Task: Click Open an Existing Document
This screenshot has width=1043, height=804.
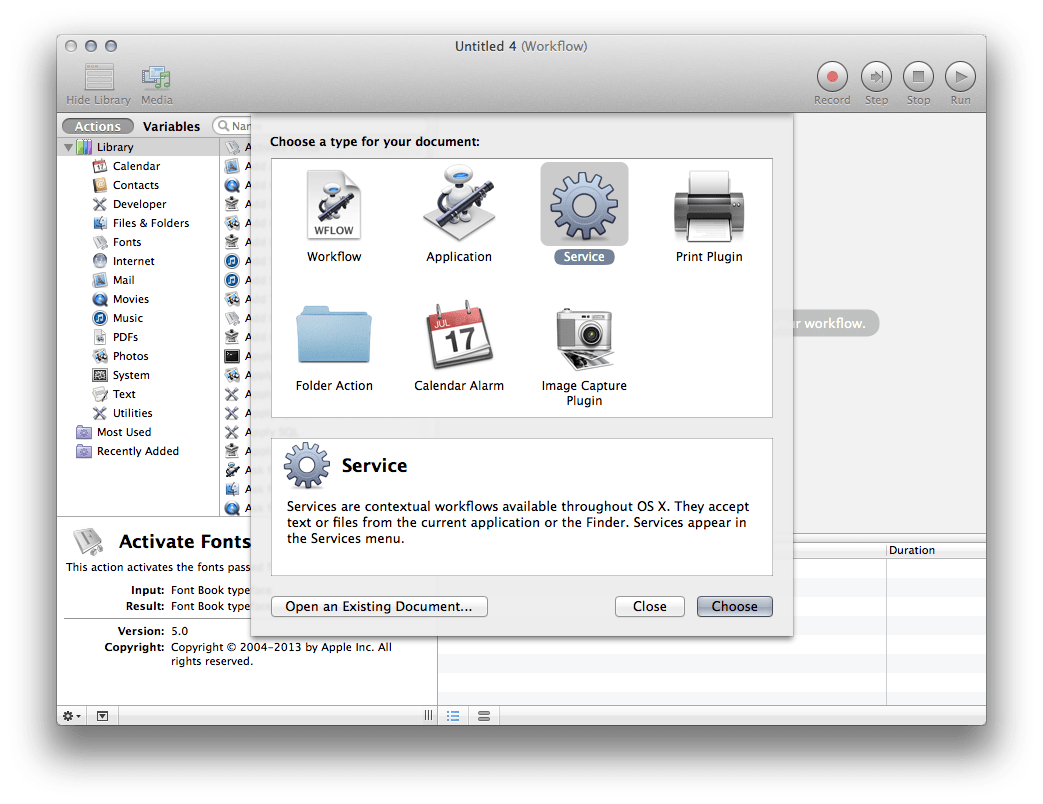Action: pyautogui.click(x=378, y=606)
